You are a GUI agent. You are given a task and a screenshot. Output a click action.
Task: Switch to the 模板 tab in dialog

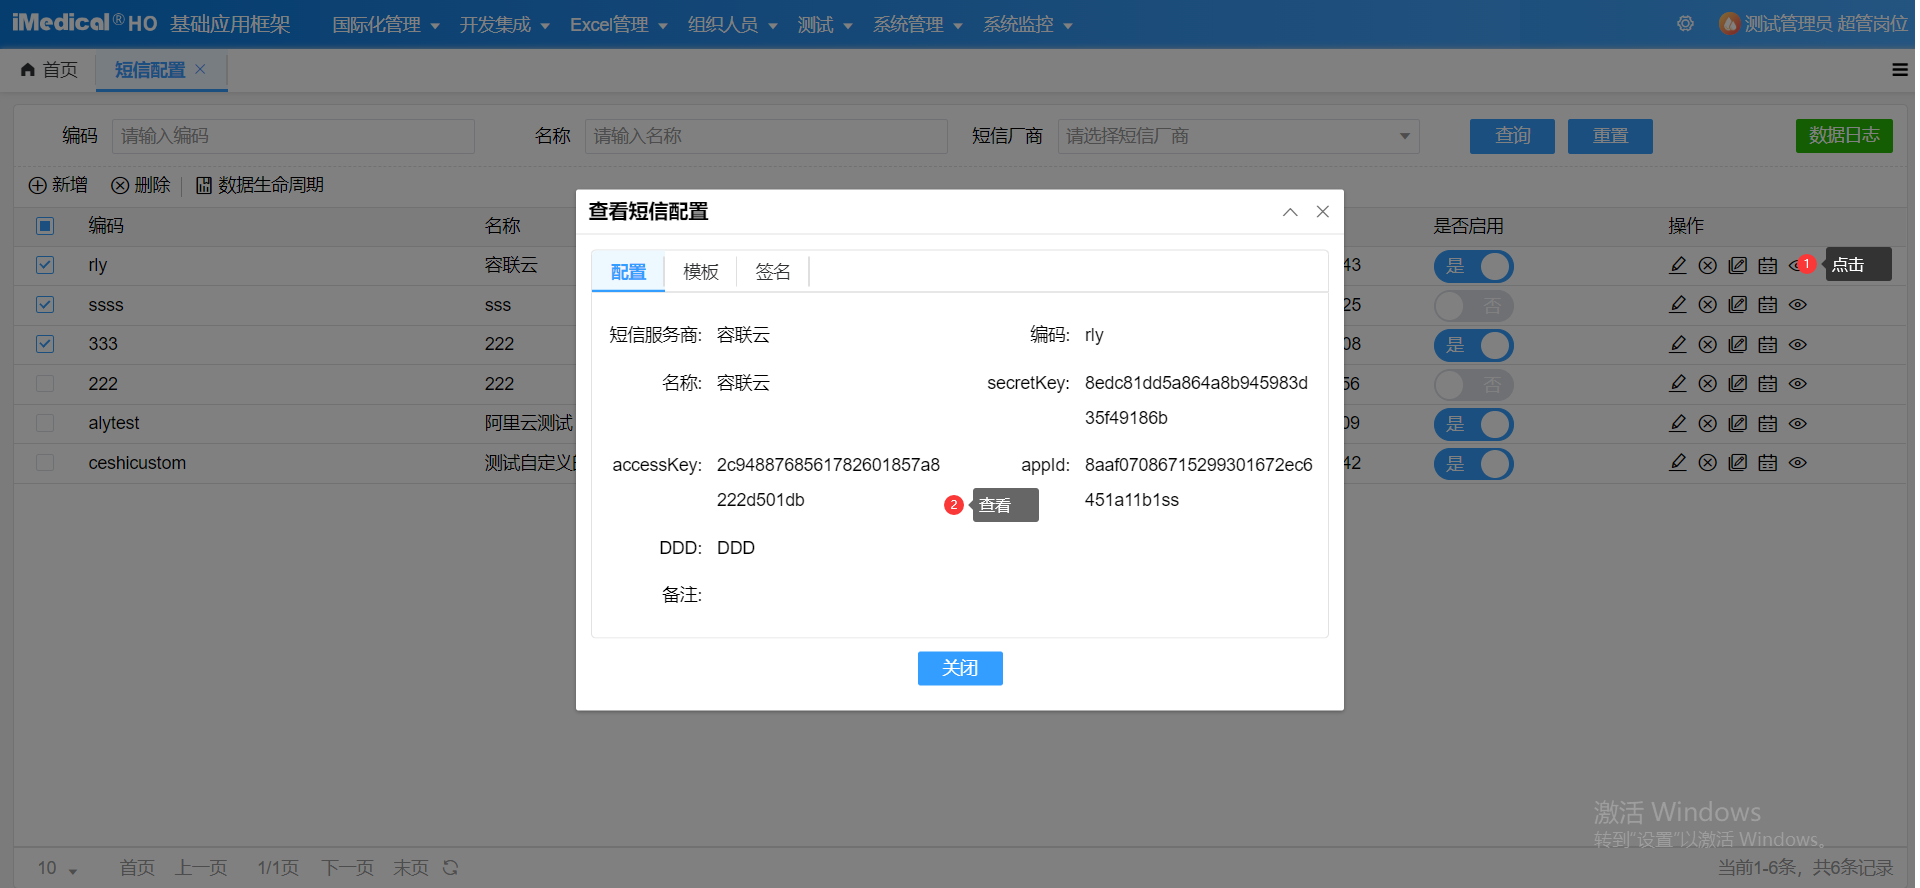[701, 272]
